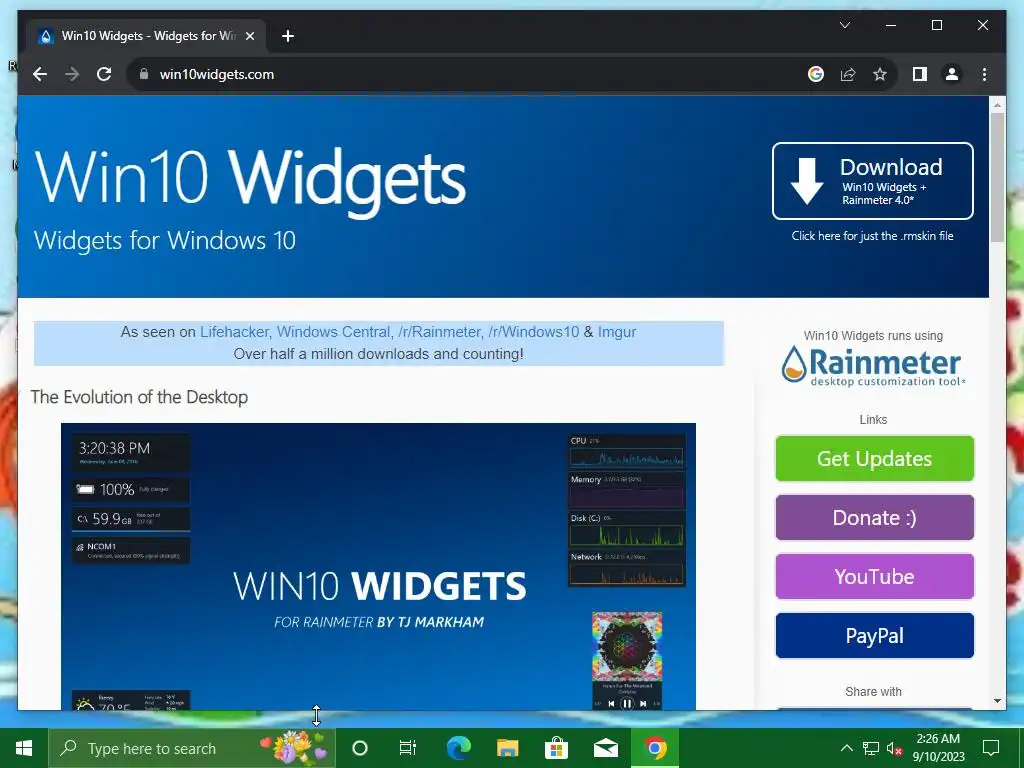1024x768 pixels.
Task: Click the forward navigation arrow
Action: pos(72,74)
